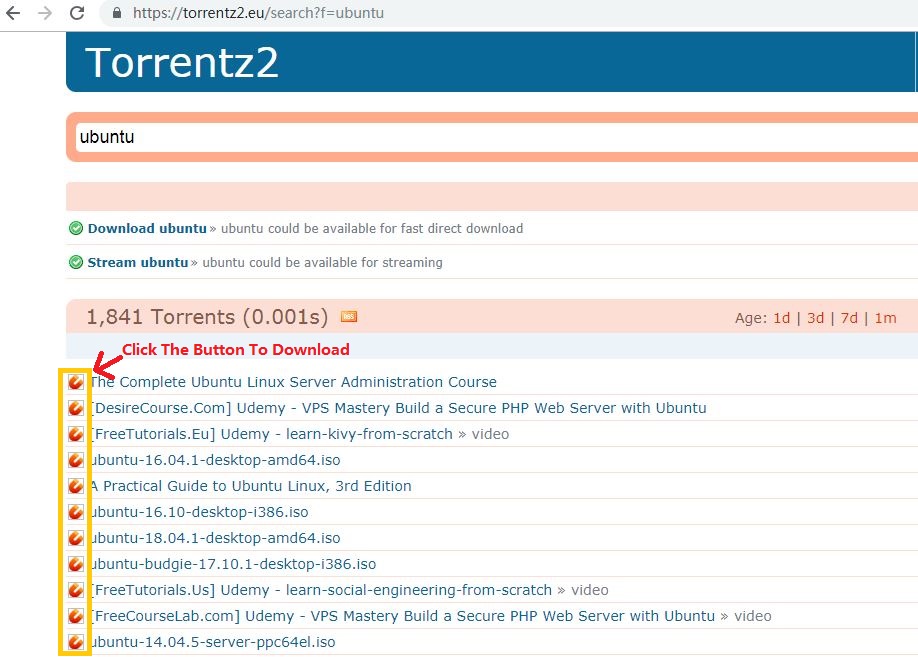Click the browser address bar URL
The height and width of the screenshot is (657, 918).
click(x=258, y=14)
